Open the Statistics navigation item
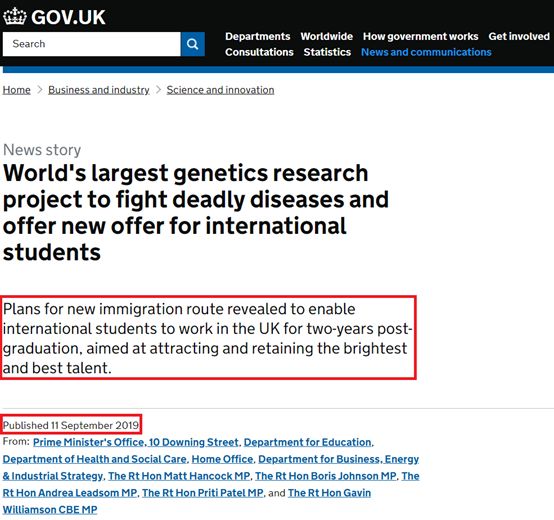This screenshot has height=520, width=554. 327,52
